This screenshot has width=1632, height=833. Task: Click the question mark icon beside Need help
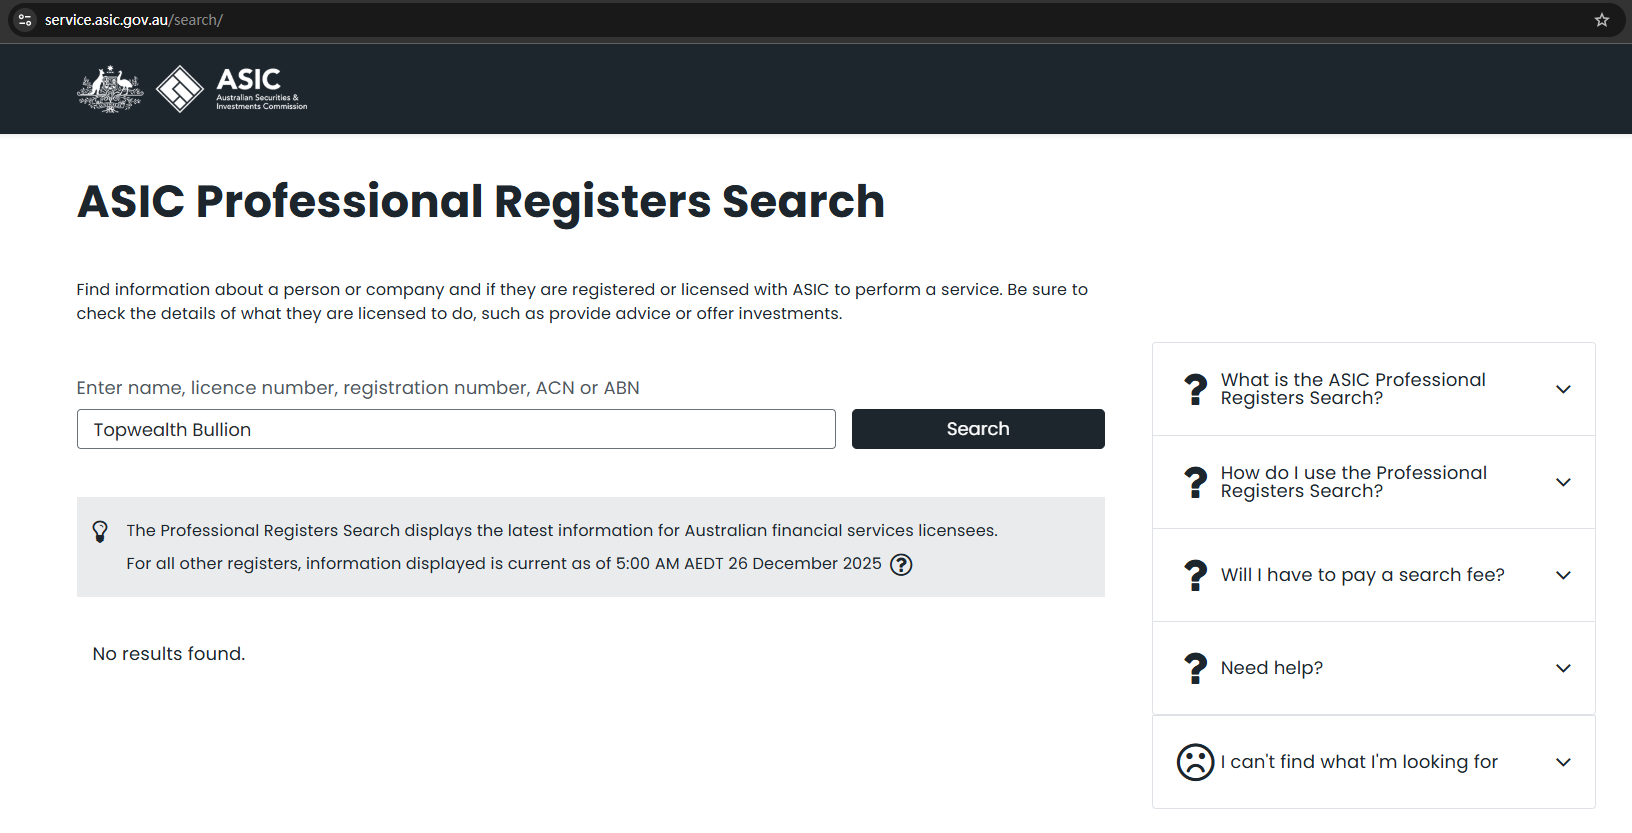(1195, 668)
